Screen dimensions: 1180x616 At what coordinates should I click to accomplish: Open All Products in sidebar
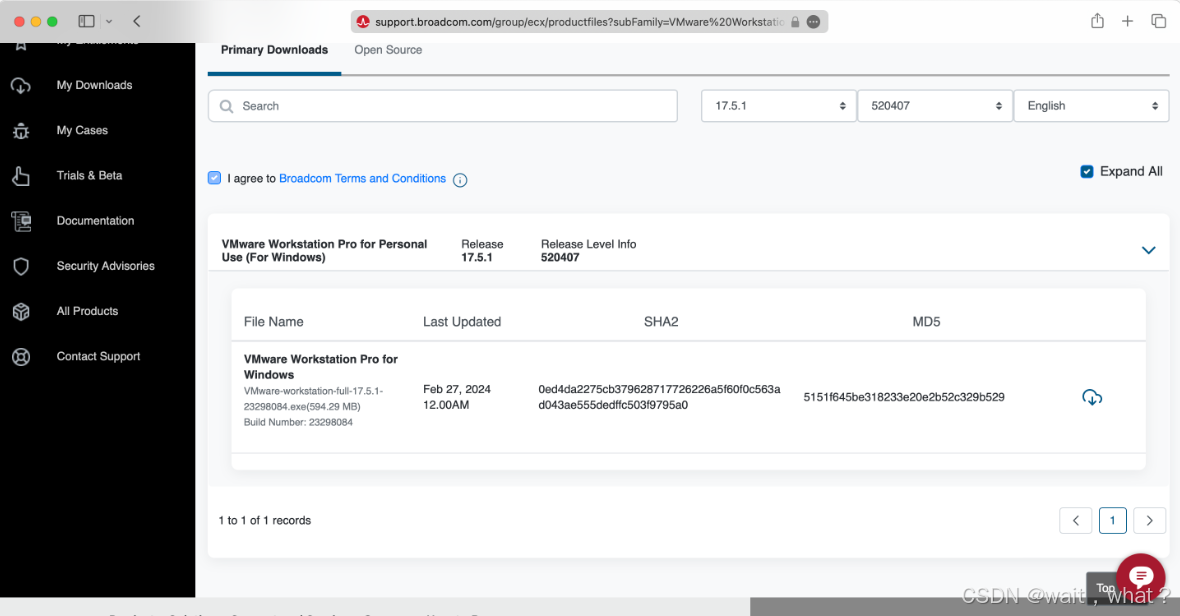(x=87, y=311)
